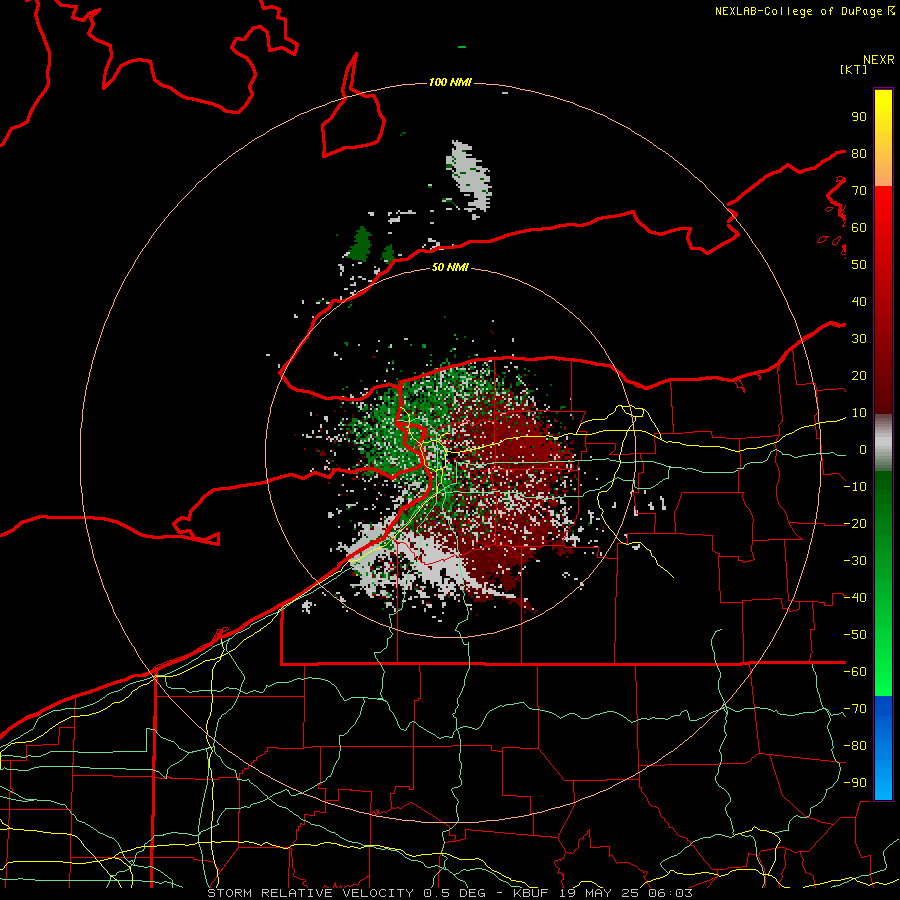This screenshot has width=900, height=900.
Task: Click the "70" value on the velocity scale
Action: tap(859, 191)
